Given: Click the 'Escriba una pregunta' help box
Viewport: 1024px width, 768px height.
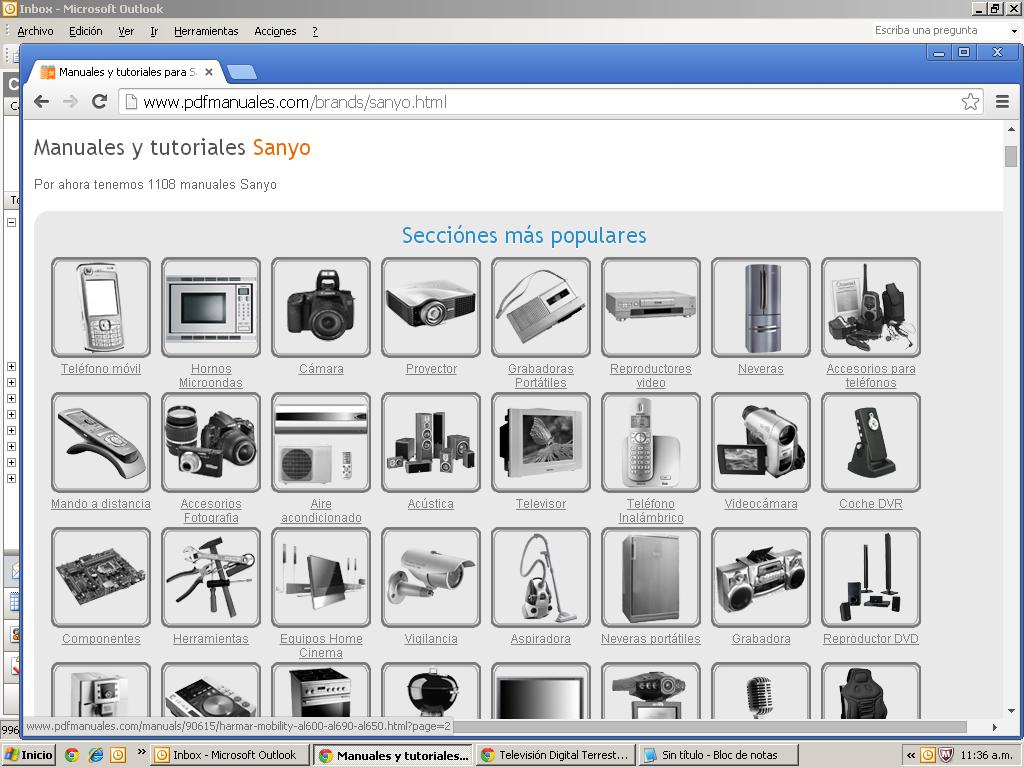Looking at the screenshot, I should 938,30.
